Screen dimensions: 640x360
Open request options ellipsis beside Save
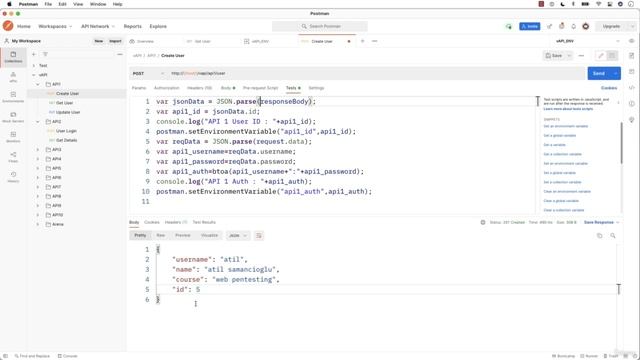[x=581, y=56]
